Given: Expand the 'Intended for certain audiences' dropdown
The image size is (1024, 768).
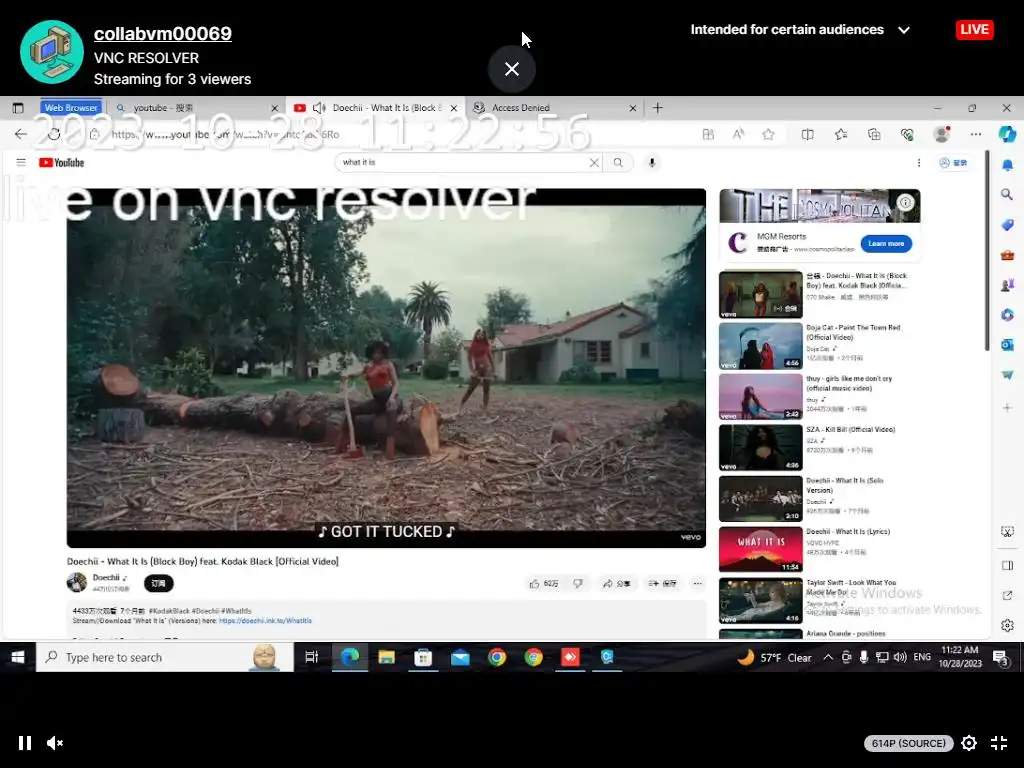Looking at the screenshot, I should coord(800,29).
